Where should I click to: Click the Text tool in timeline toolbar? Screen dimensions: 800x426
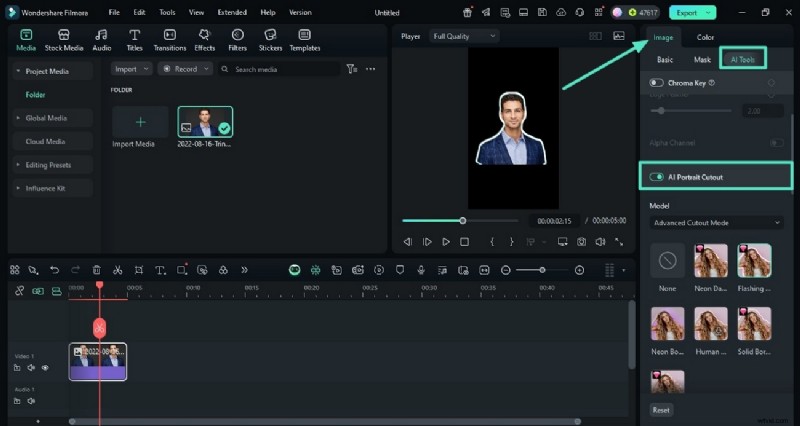pos(159,270)
